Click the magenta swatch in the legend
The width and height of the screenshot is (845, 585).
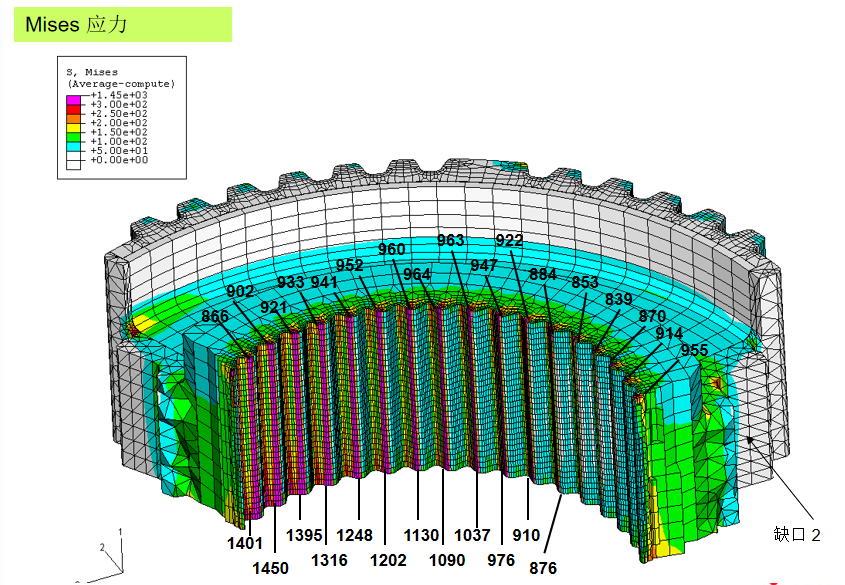[x=72, y=100]
